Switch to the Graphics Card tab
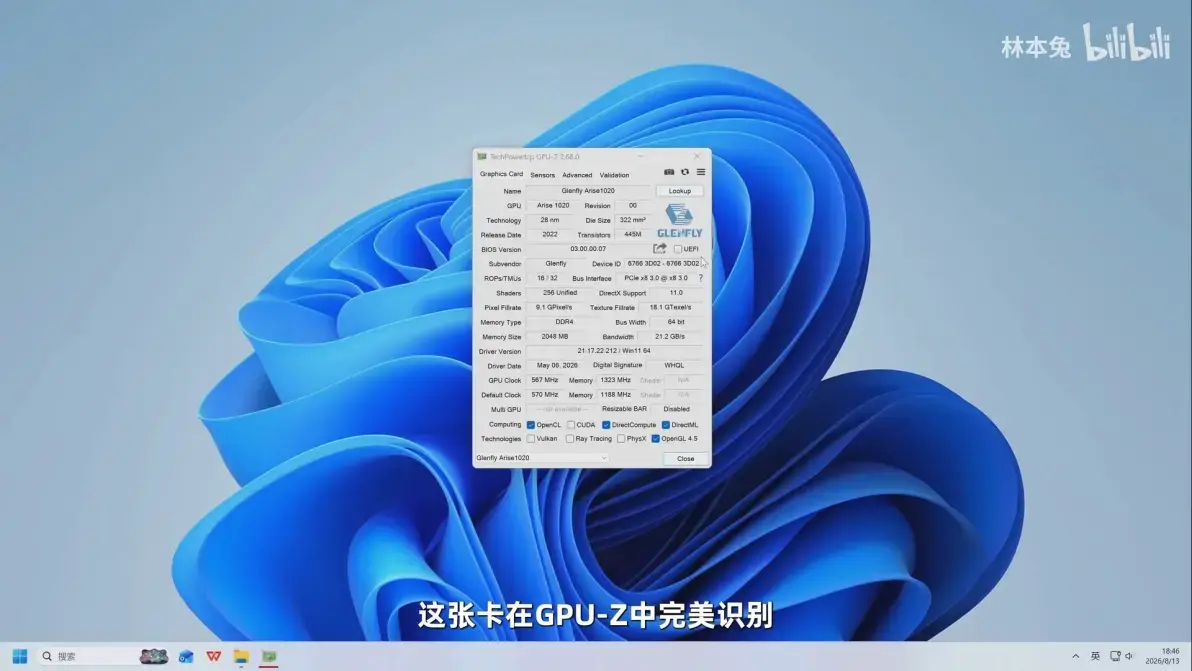 [501, 174]
